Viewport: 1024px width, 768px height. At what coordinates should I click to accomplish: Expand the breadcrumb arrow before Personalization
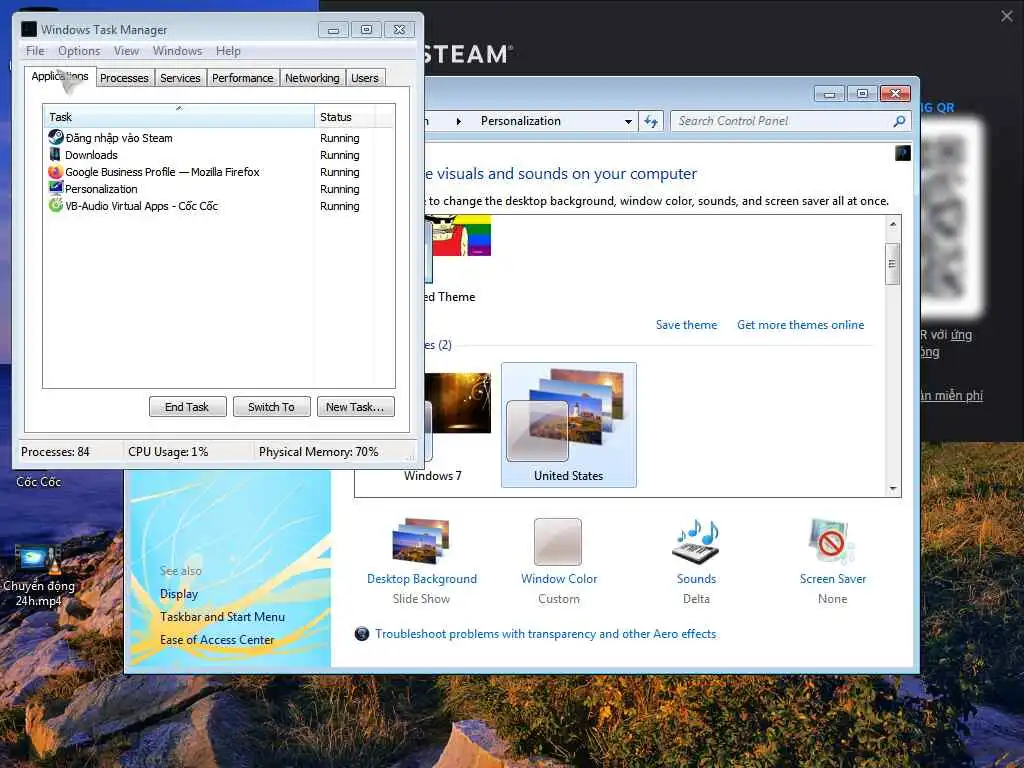(x=458, y=121)
